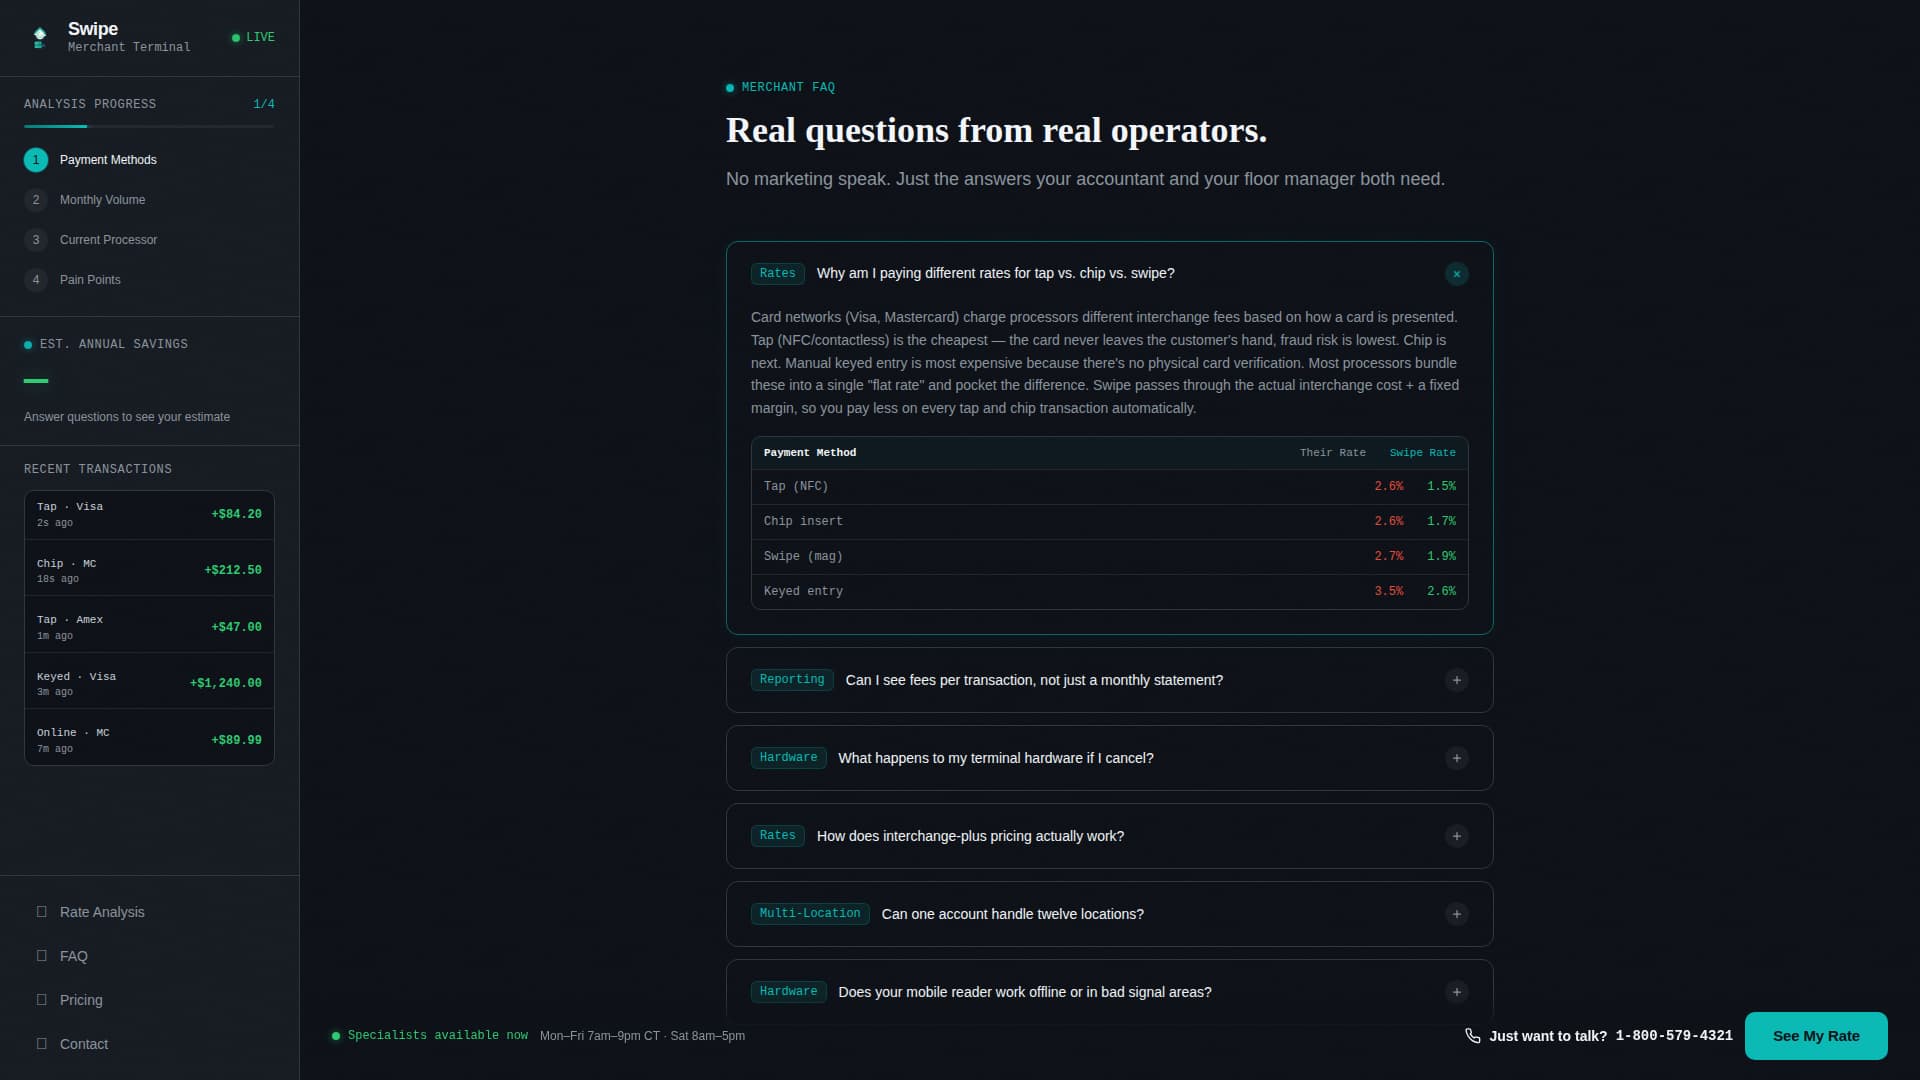Click the See My Rate button
The height and width of the screenshot is (1080, 1920).
(x=1816, y=1036)
